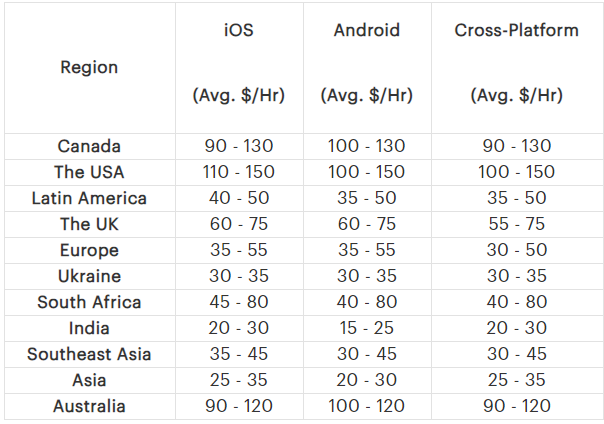The height and width of the screenshot is (424, 604).
Task: Select the South Africa row label
Action: click(x=89, y=302)
